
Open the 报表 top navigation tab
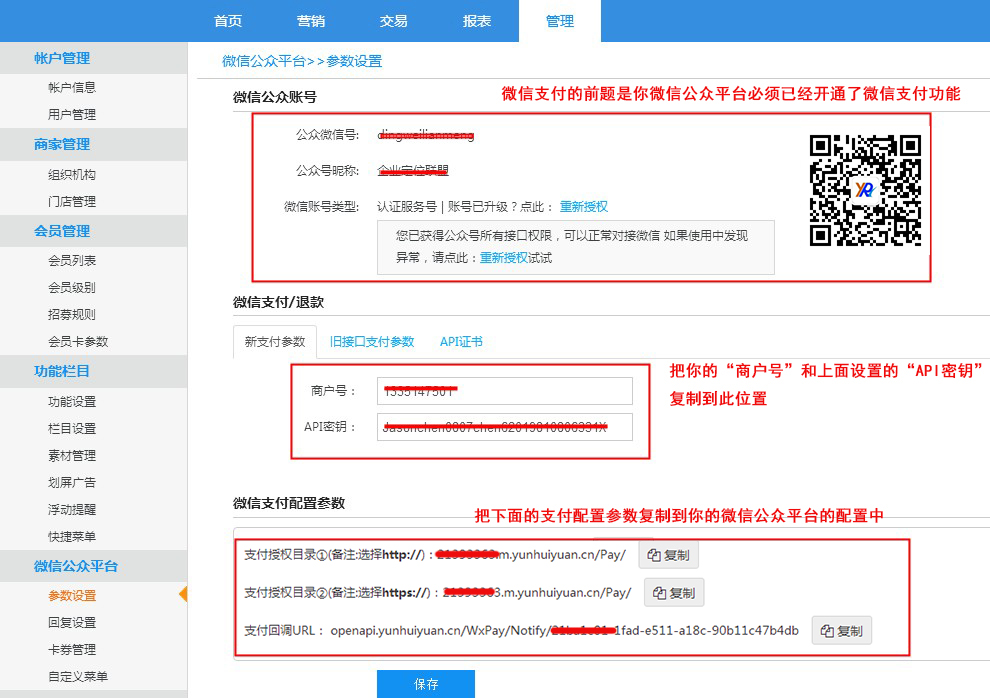tap(477, 21)
